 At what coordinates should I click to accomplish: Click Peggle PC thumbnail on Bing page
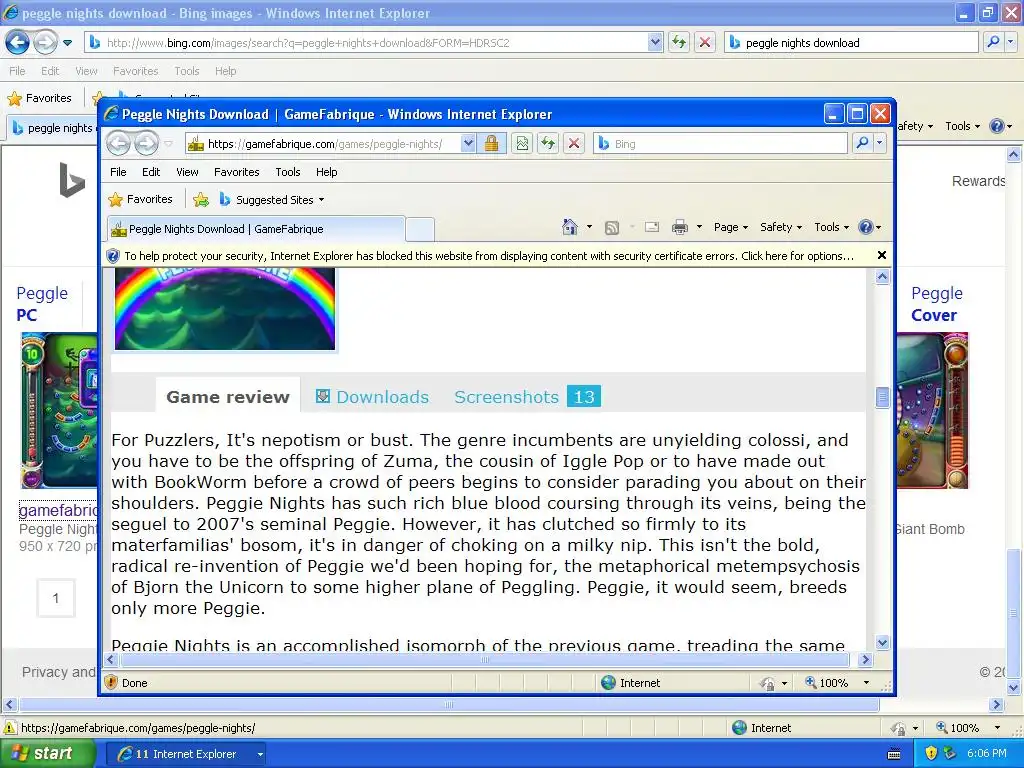[x=59, y=410]
